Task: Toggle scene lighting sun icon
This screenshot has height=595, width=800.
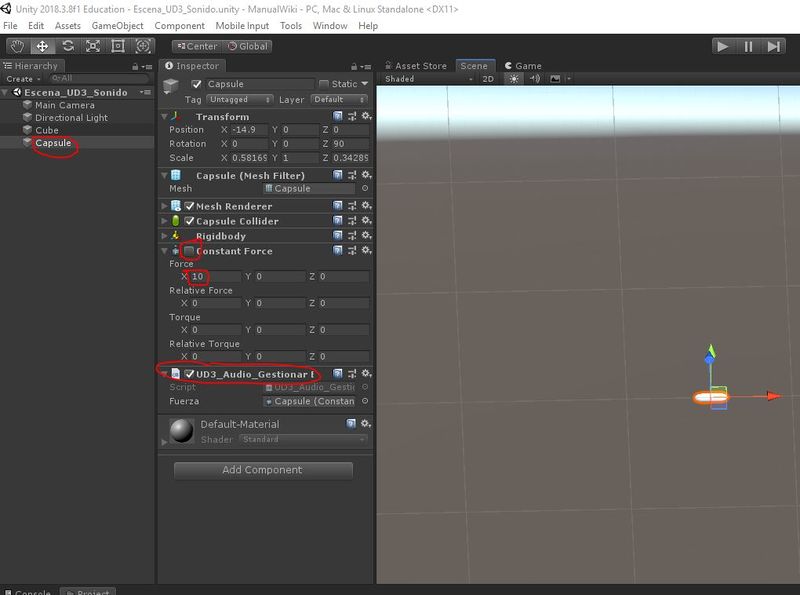Action: pyautogui.click(x=514, y=79)
